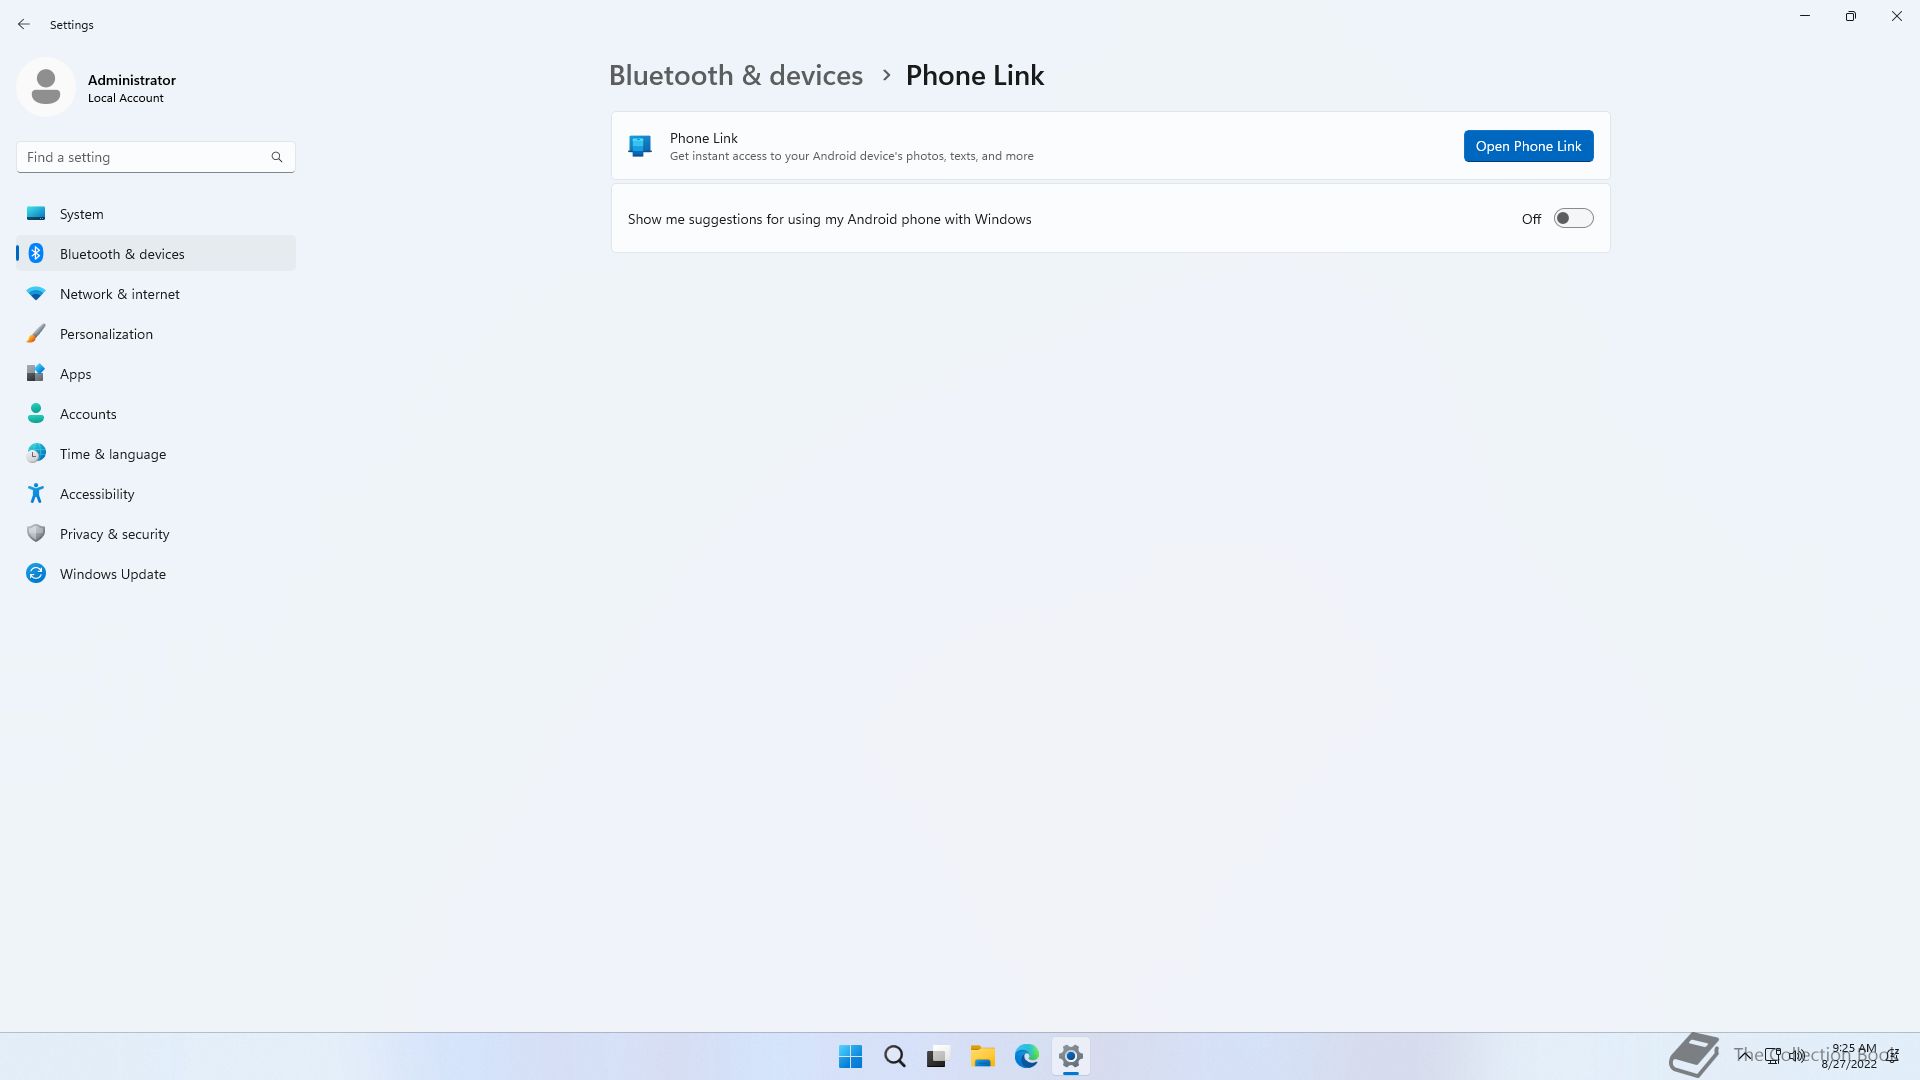Select the System menu item
Image resolution: width=1920 pixels, height=1080 pixels.
tap(82, 212)
